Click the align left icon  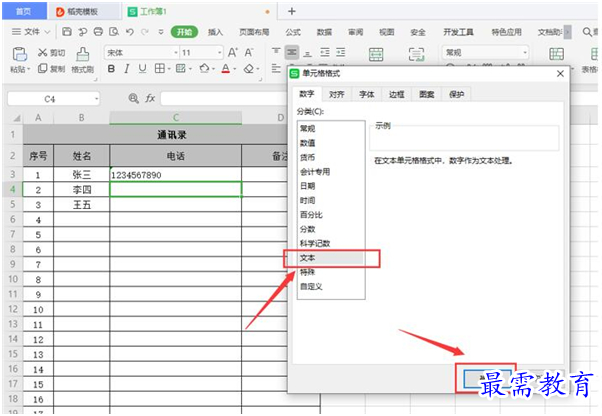pyautogui.click(x=276, y=69)
